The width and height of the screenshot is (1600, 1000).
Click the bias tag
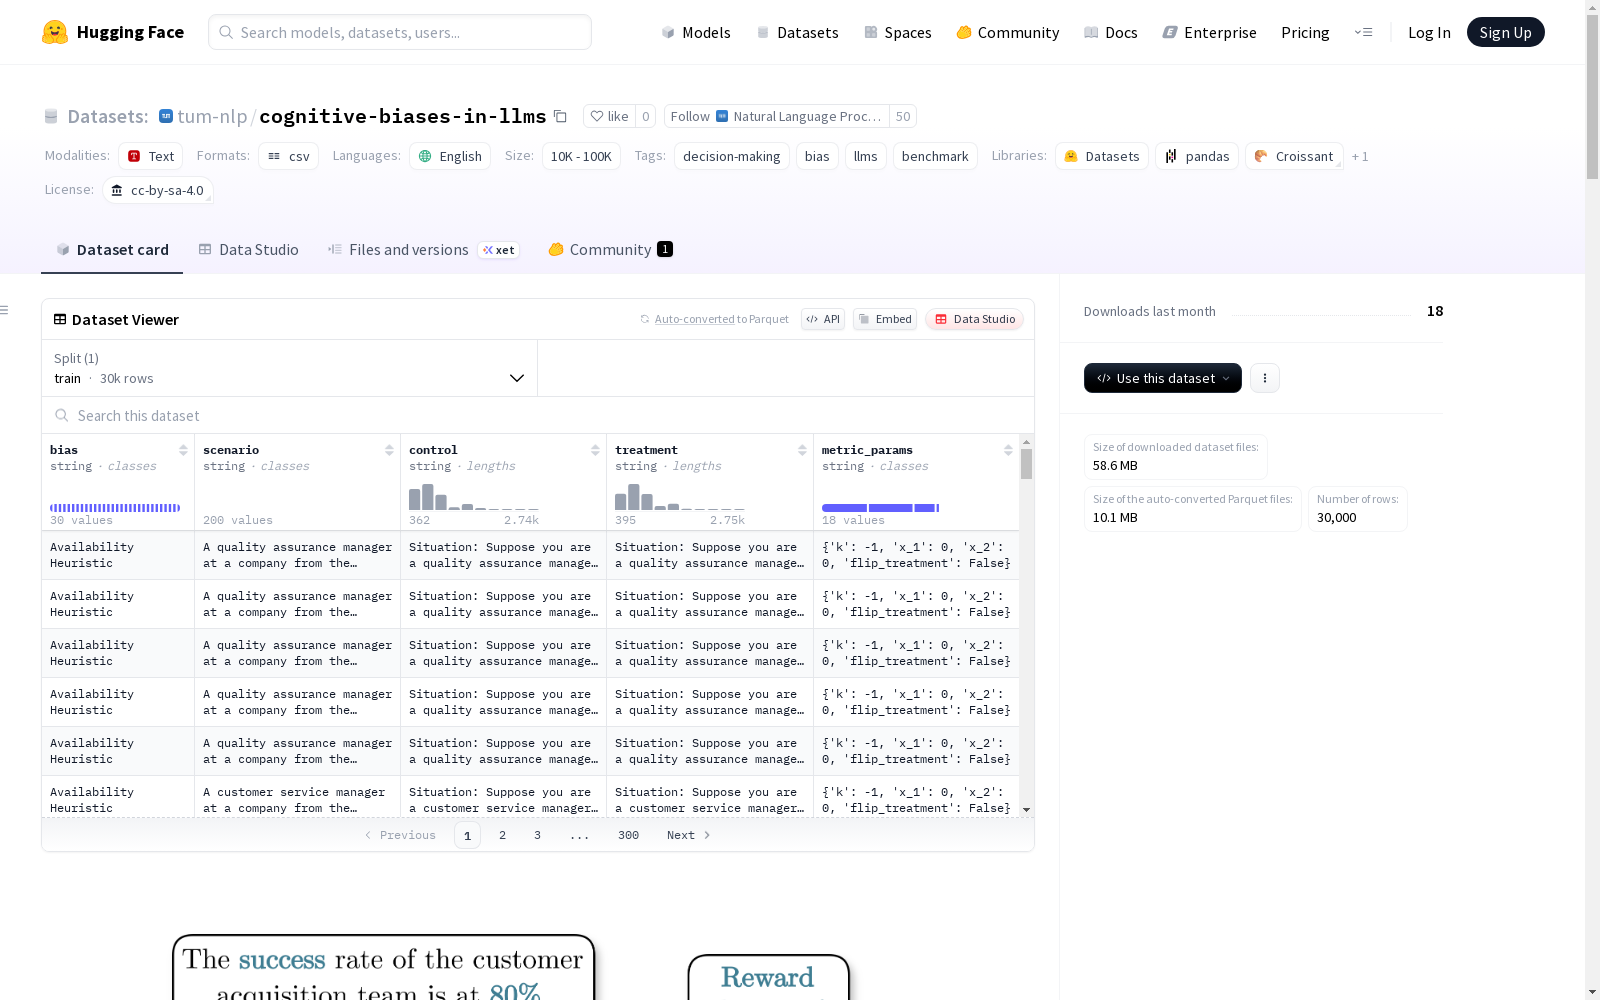tap(817, 156)
